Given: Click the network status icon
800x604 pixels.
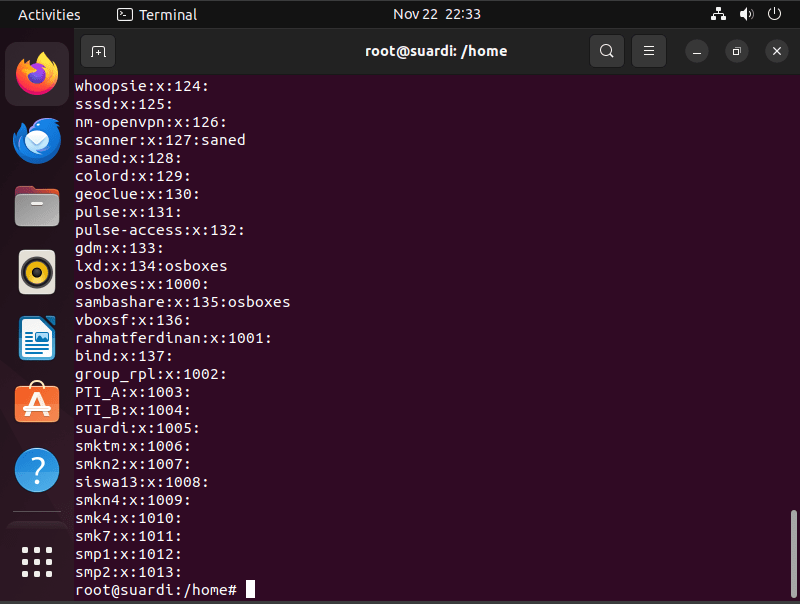Looking at the screenshot, I should coord(718,14).
